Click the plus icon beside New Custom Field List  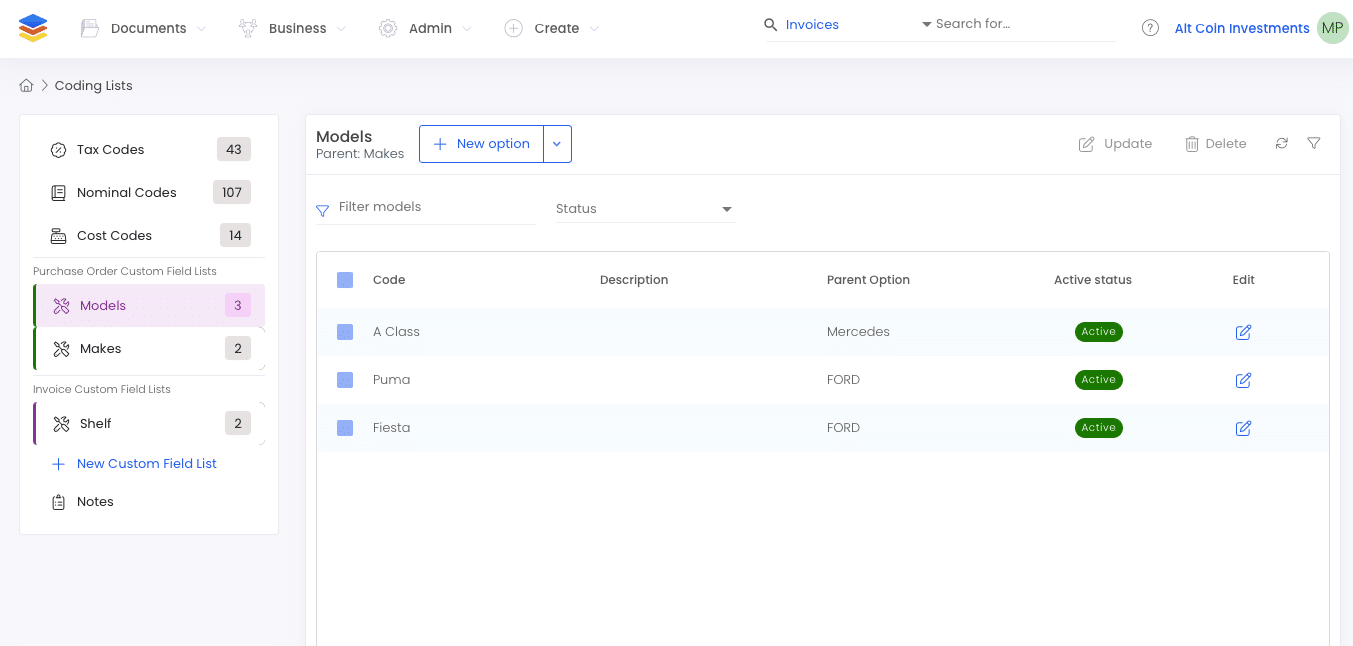(x=59, y=464)
